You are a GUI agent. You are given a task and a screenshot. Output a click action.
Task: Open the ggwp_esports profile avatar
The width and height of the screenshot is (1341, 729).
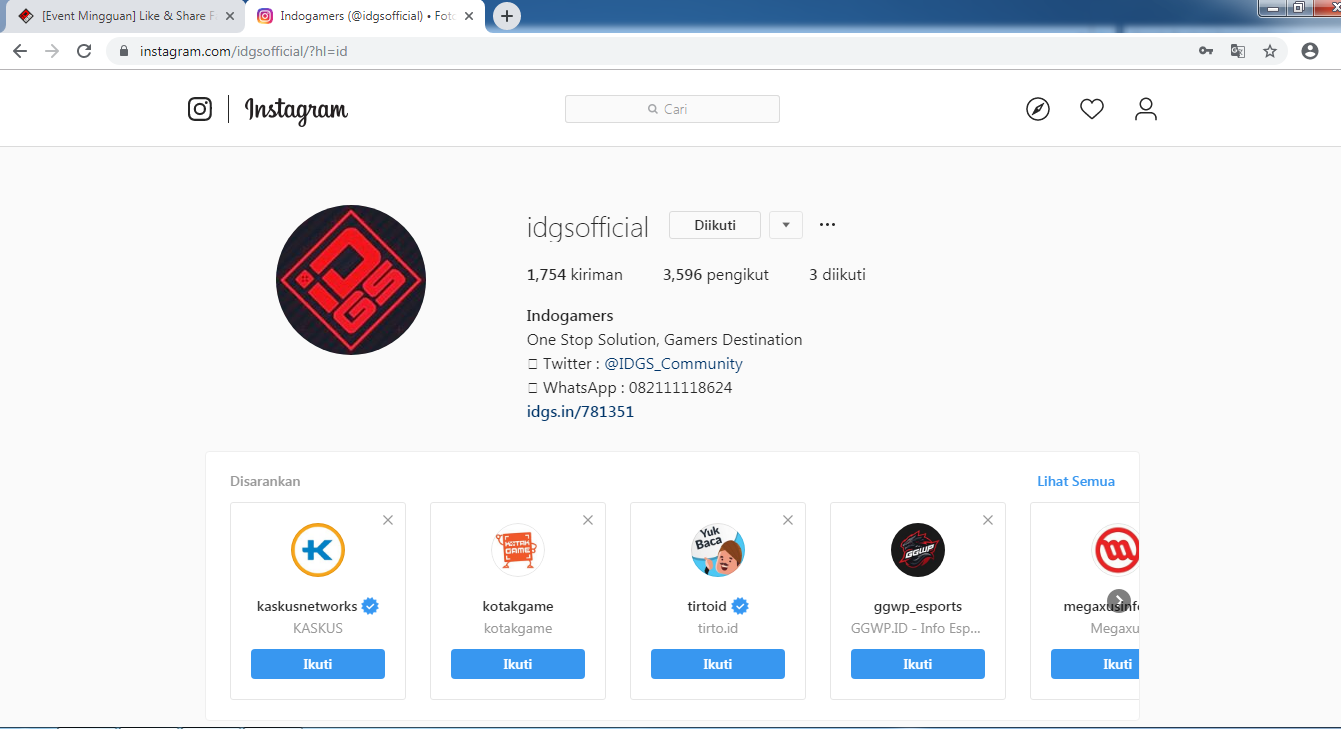point(918,550)
